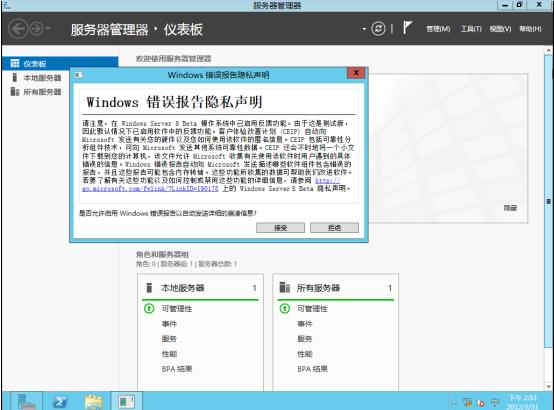Open BPA 结果 in the 本地服务器 tile
This screenshot has height=410, width=554.
(x=177, y=369)
